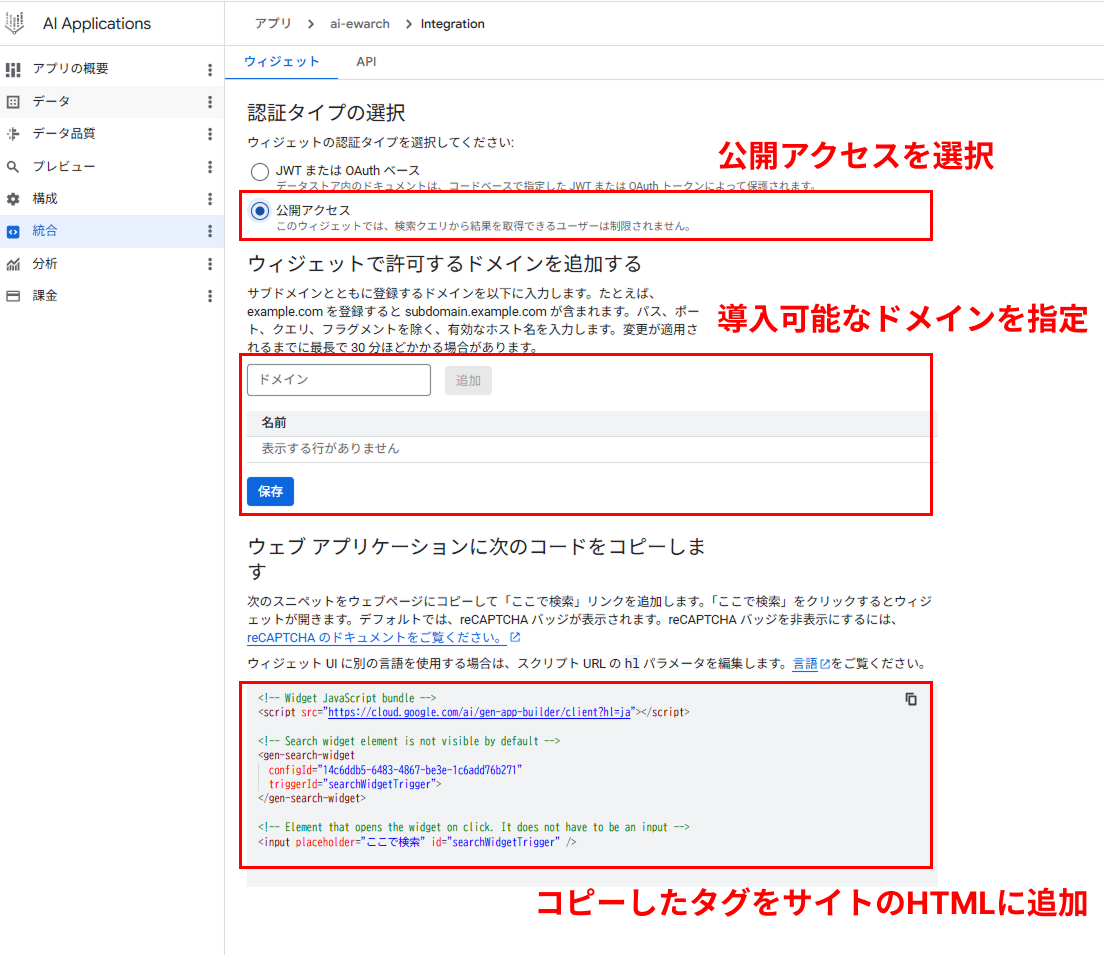The width and height of the screenshot is (1104, 955).
Task: Click the 追加 button
Action: [x=468, y=380]
